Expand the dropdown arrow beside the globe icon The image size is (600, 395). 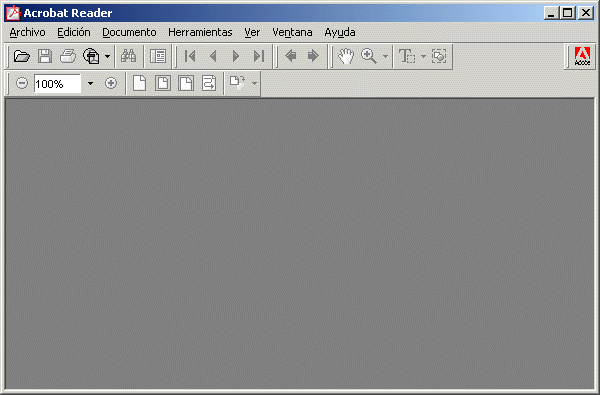(108, 57)
